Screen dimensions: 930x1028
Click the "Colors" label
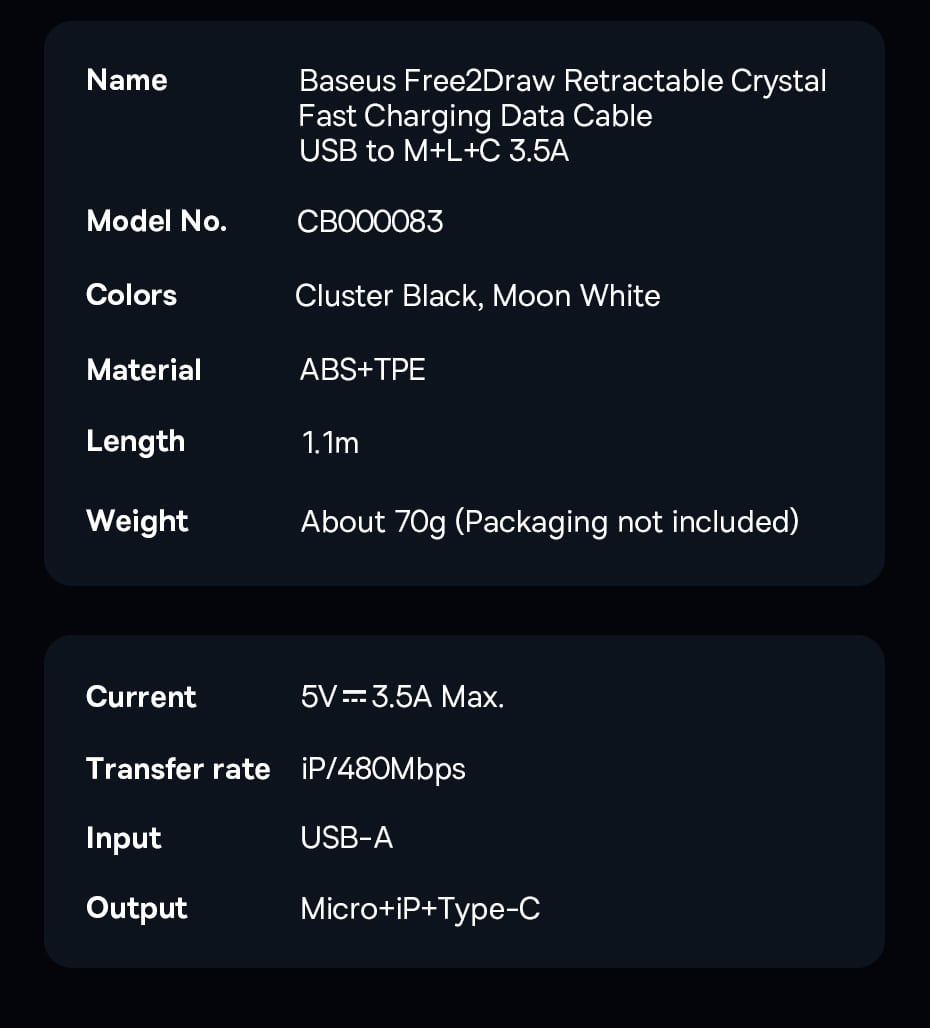[132, 295]
